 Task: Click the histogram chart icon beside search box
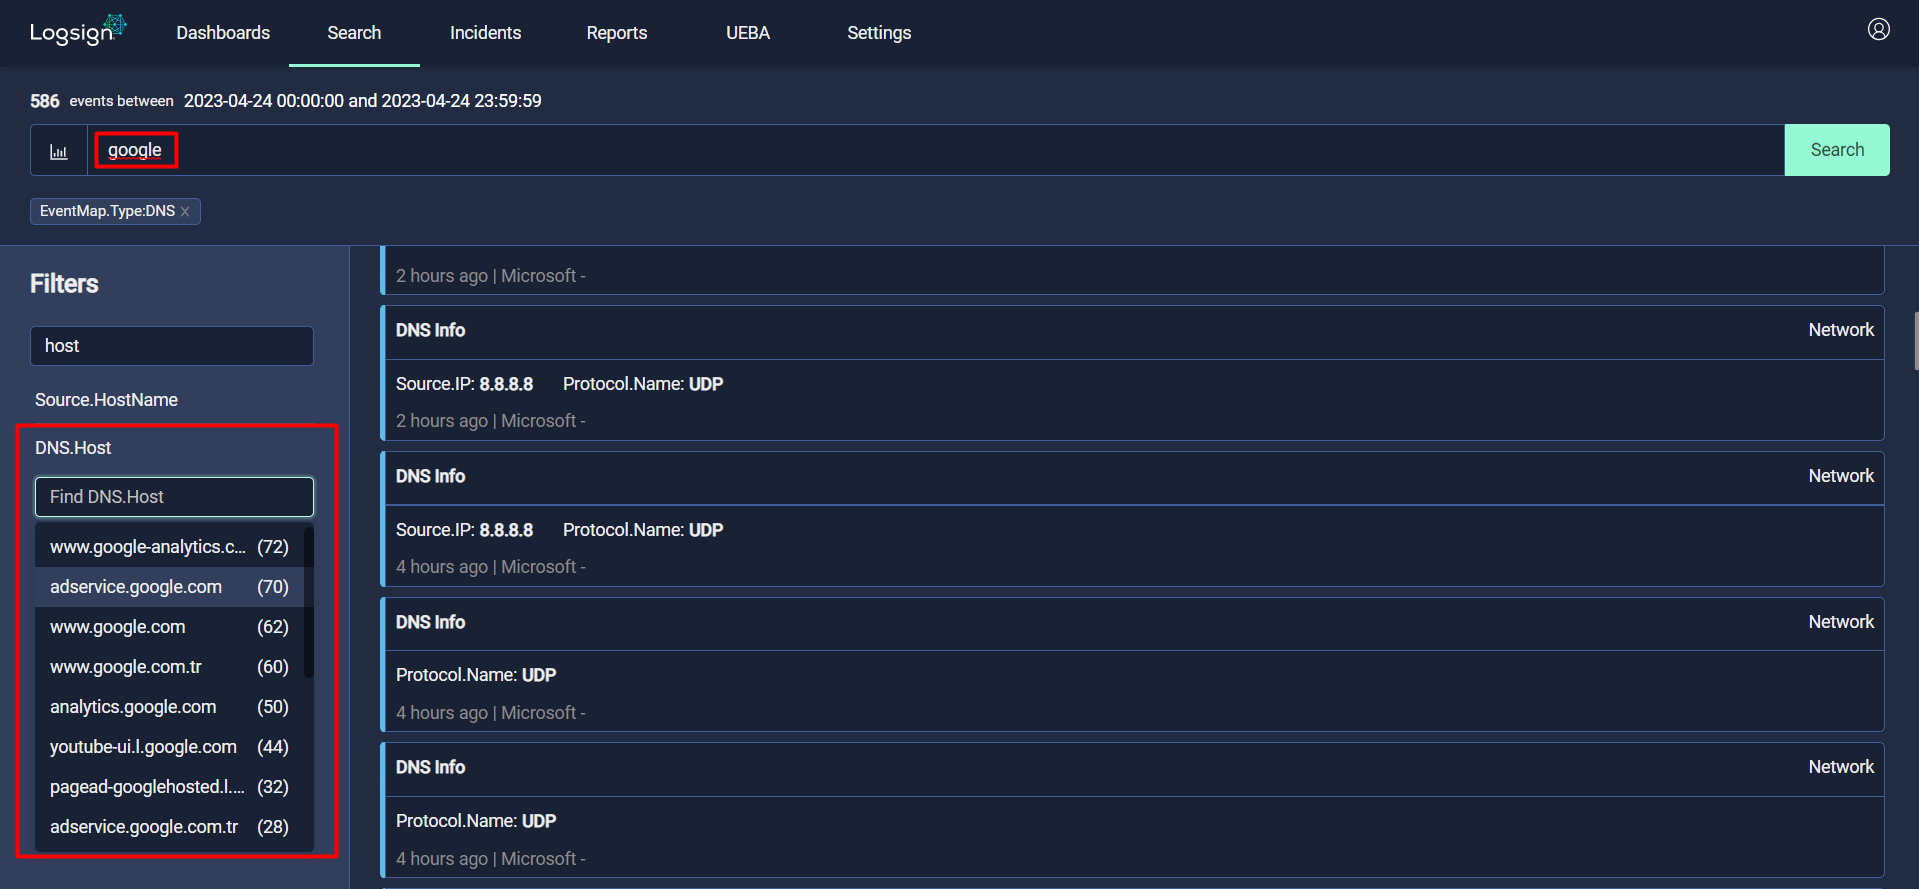(59, 151)
